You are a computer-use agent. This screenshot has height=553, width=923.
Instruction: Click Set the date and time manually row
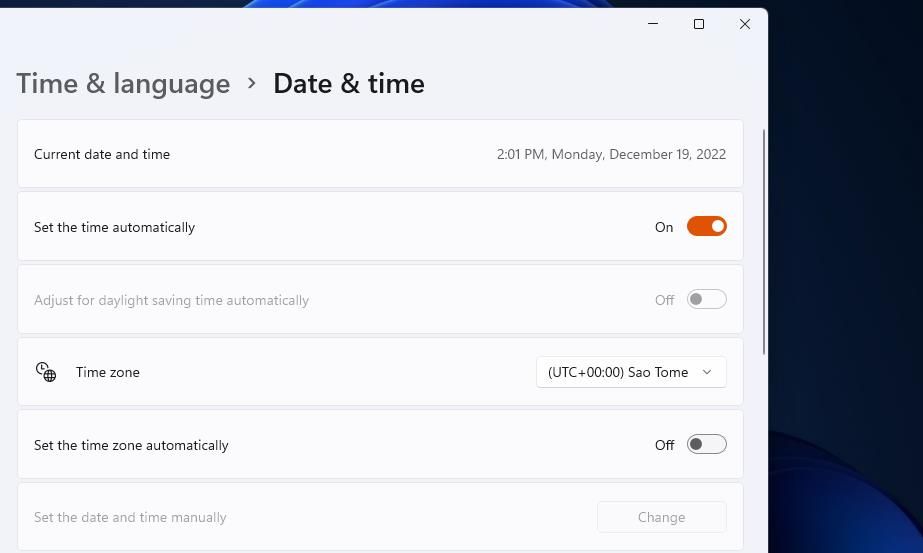(x=380, y=517)
